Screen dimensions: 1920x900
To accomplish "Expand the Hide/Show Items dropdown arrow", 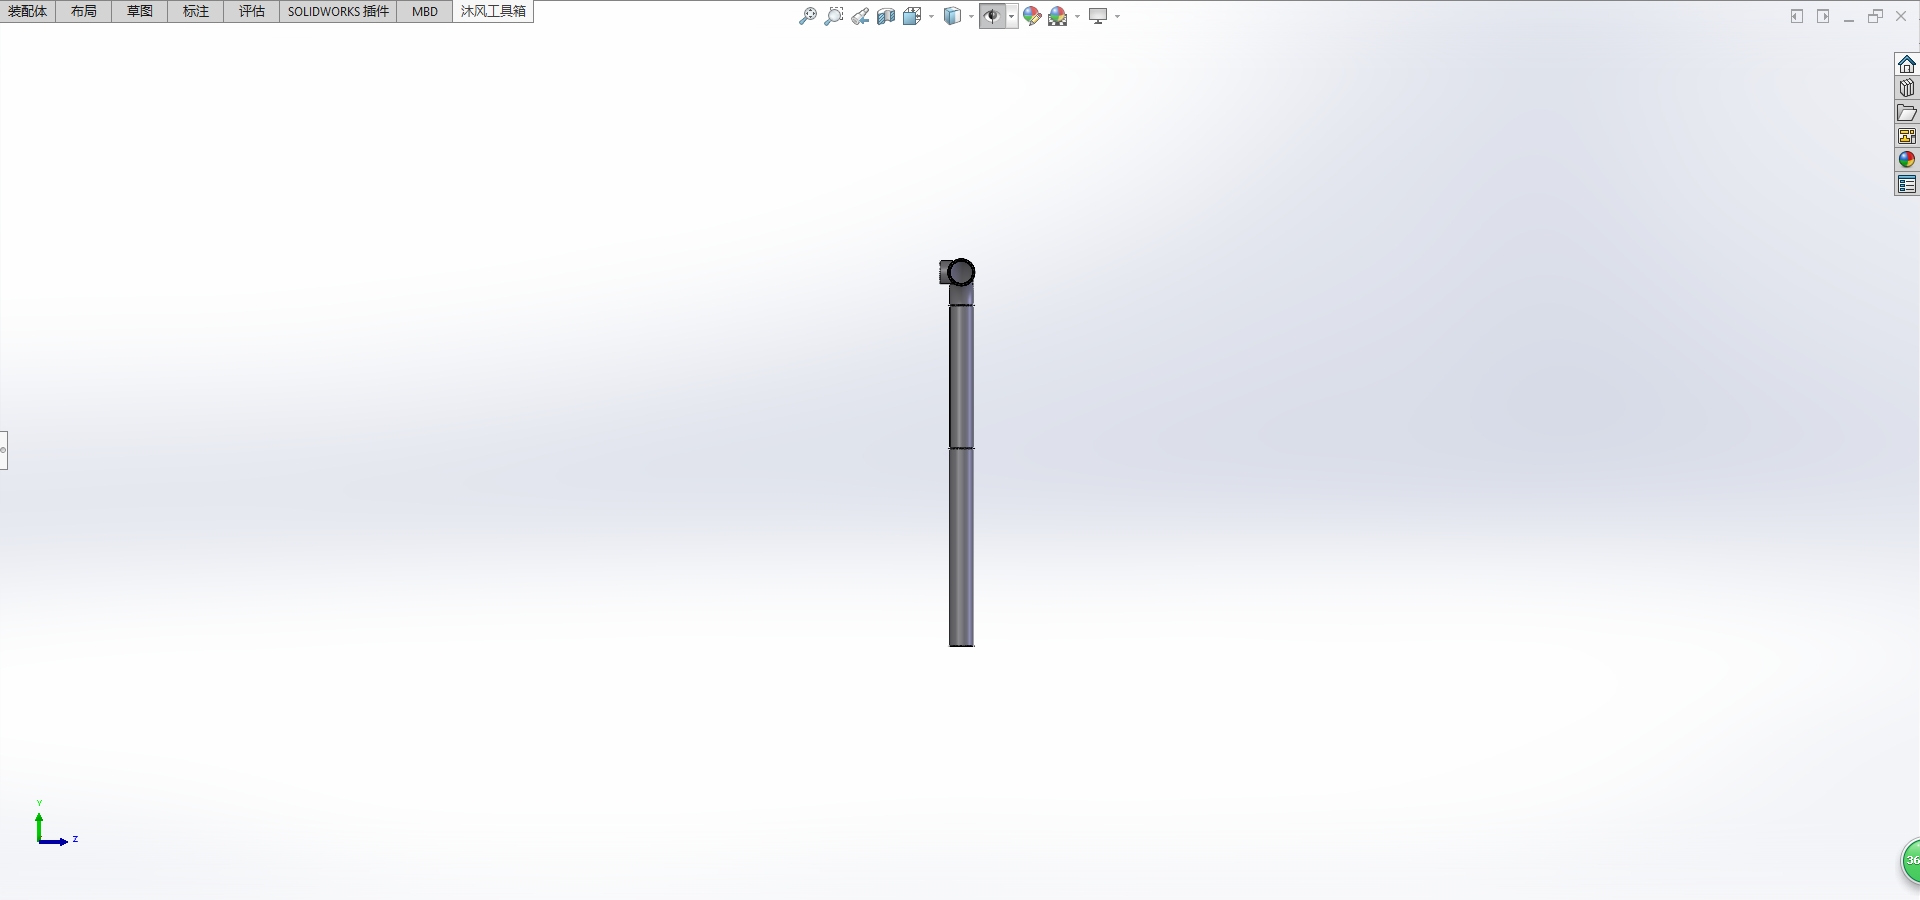I will coord(1012,16).
